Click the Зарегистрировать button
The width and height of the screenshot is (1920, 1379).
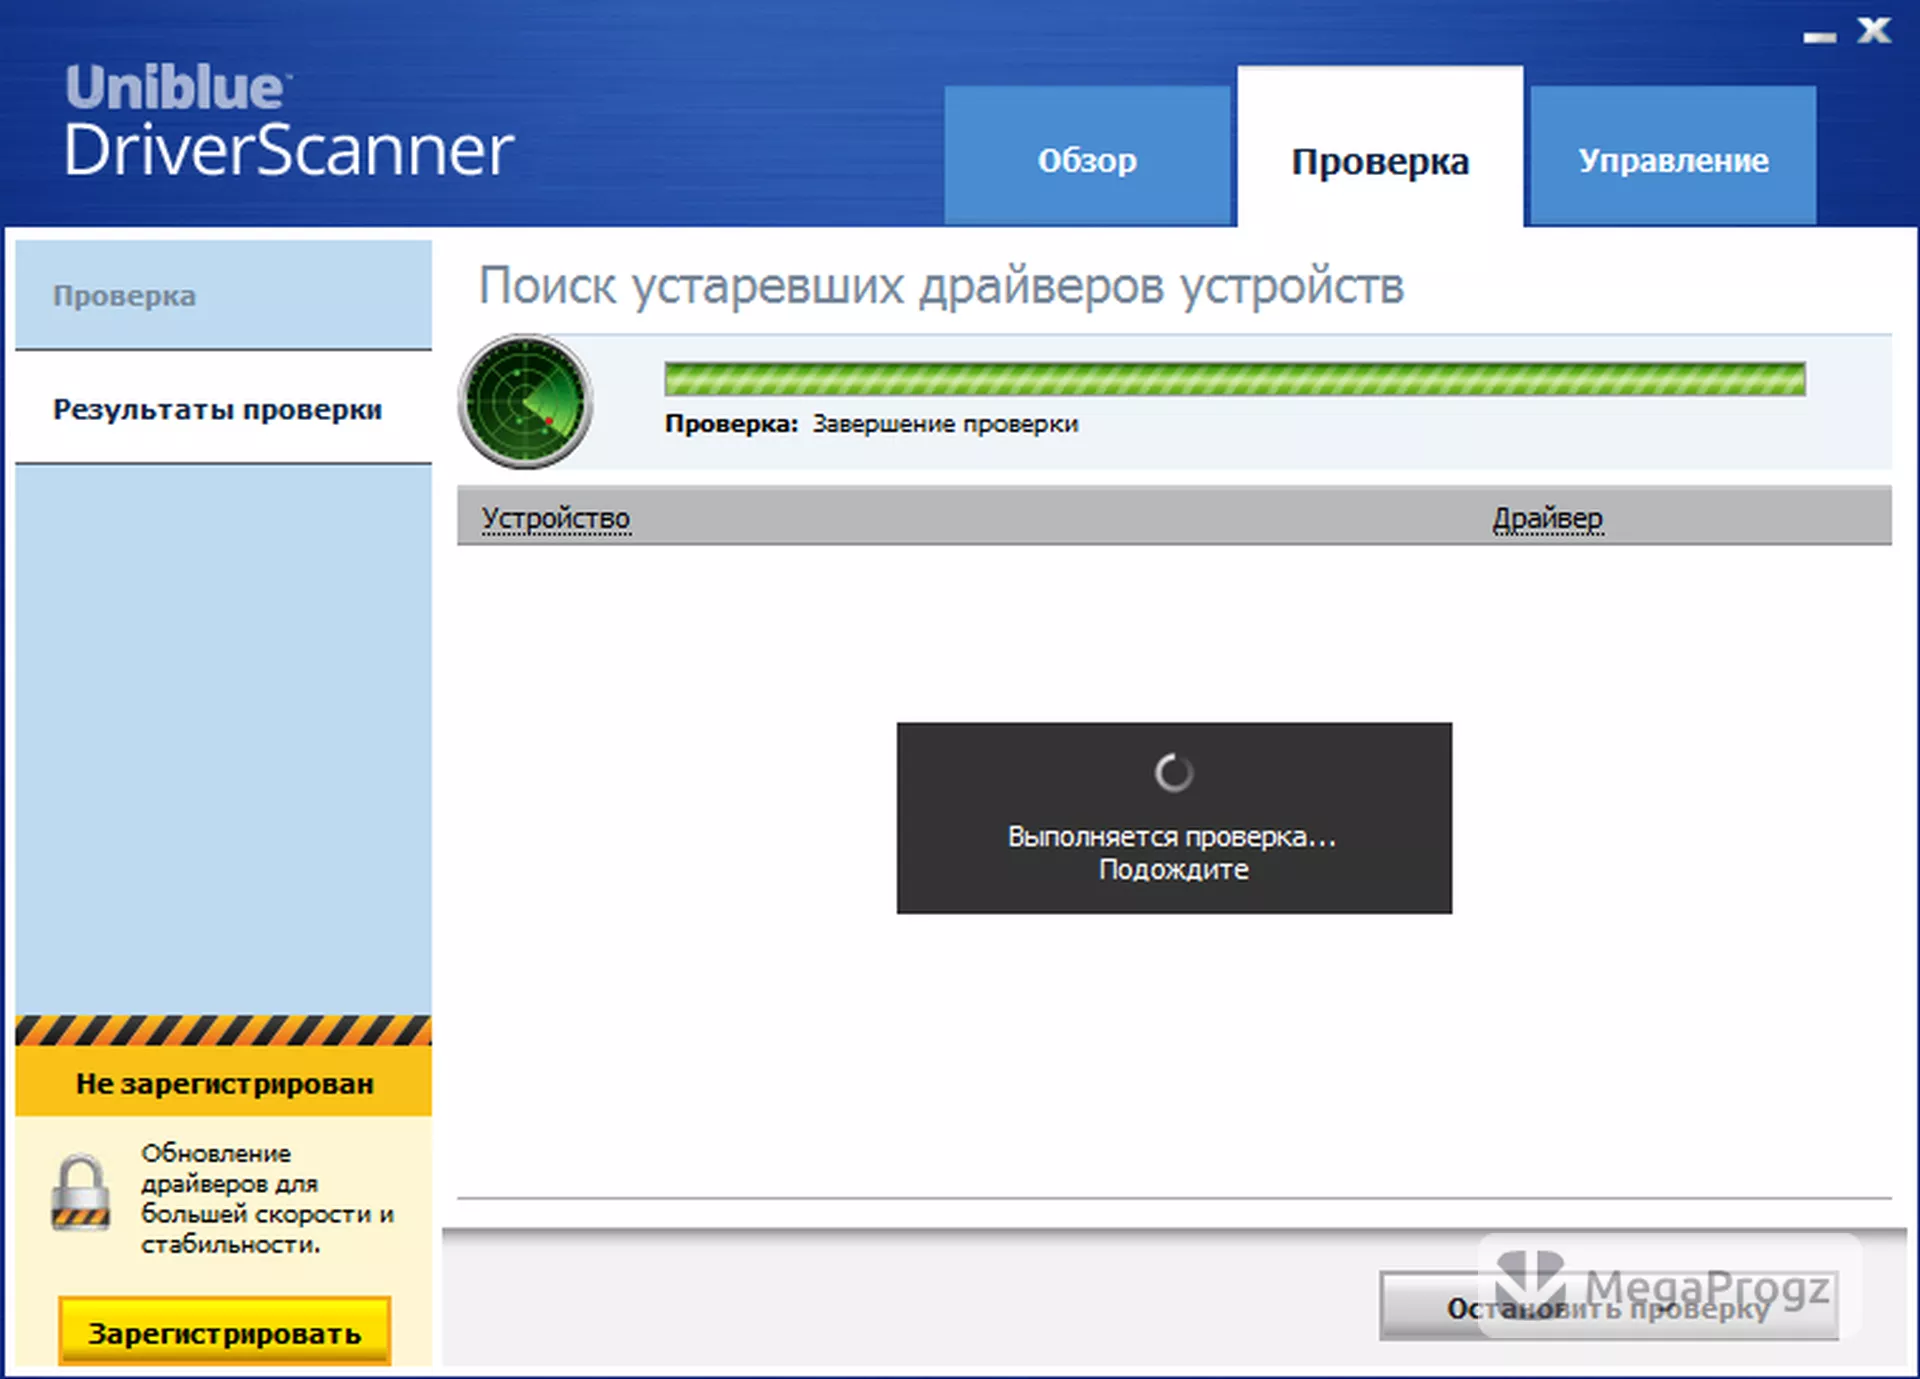224,1331
